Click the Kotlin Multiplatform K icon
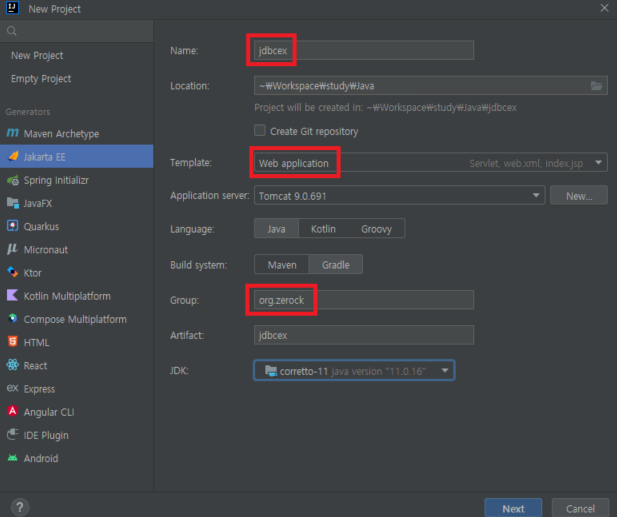617x517 pixels. (13, 295)
